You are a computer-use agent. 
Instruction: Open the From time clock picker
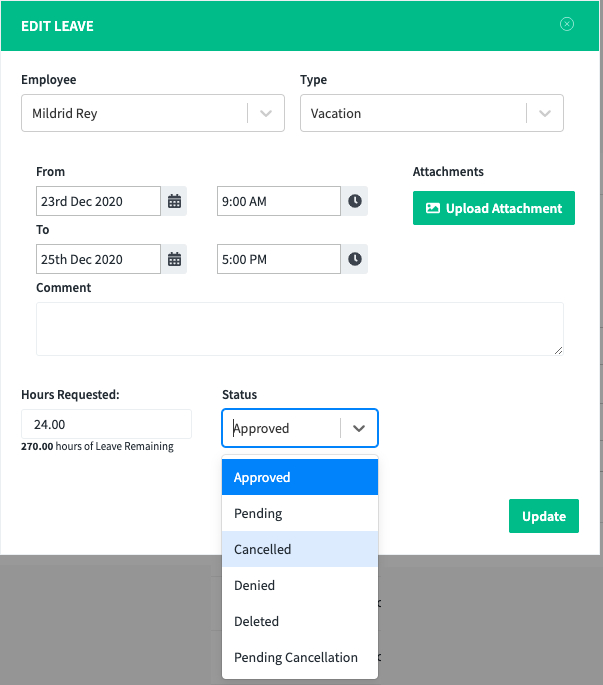tap(354, 201)
